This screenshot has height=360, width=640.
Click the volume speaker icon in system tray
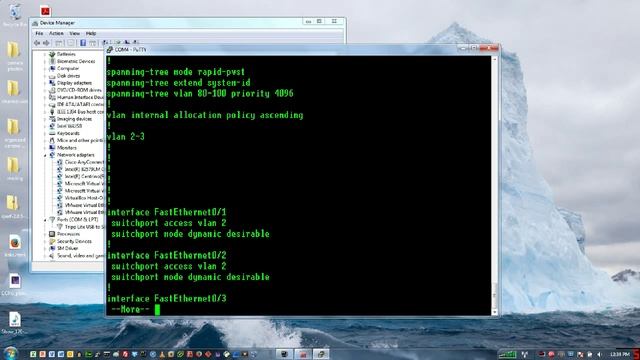pyautogui.click(x=599, y=354)
